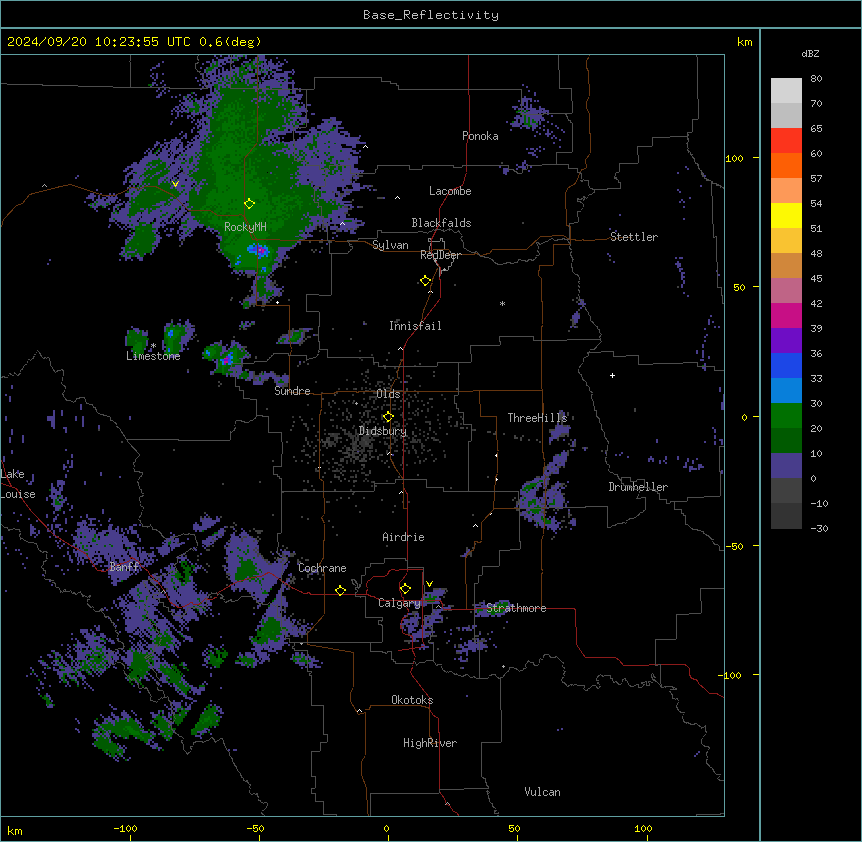The height and width of the screenshot is (842, 862).
Task: Click the Blackfalds city label
Action: point(441,223)
